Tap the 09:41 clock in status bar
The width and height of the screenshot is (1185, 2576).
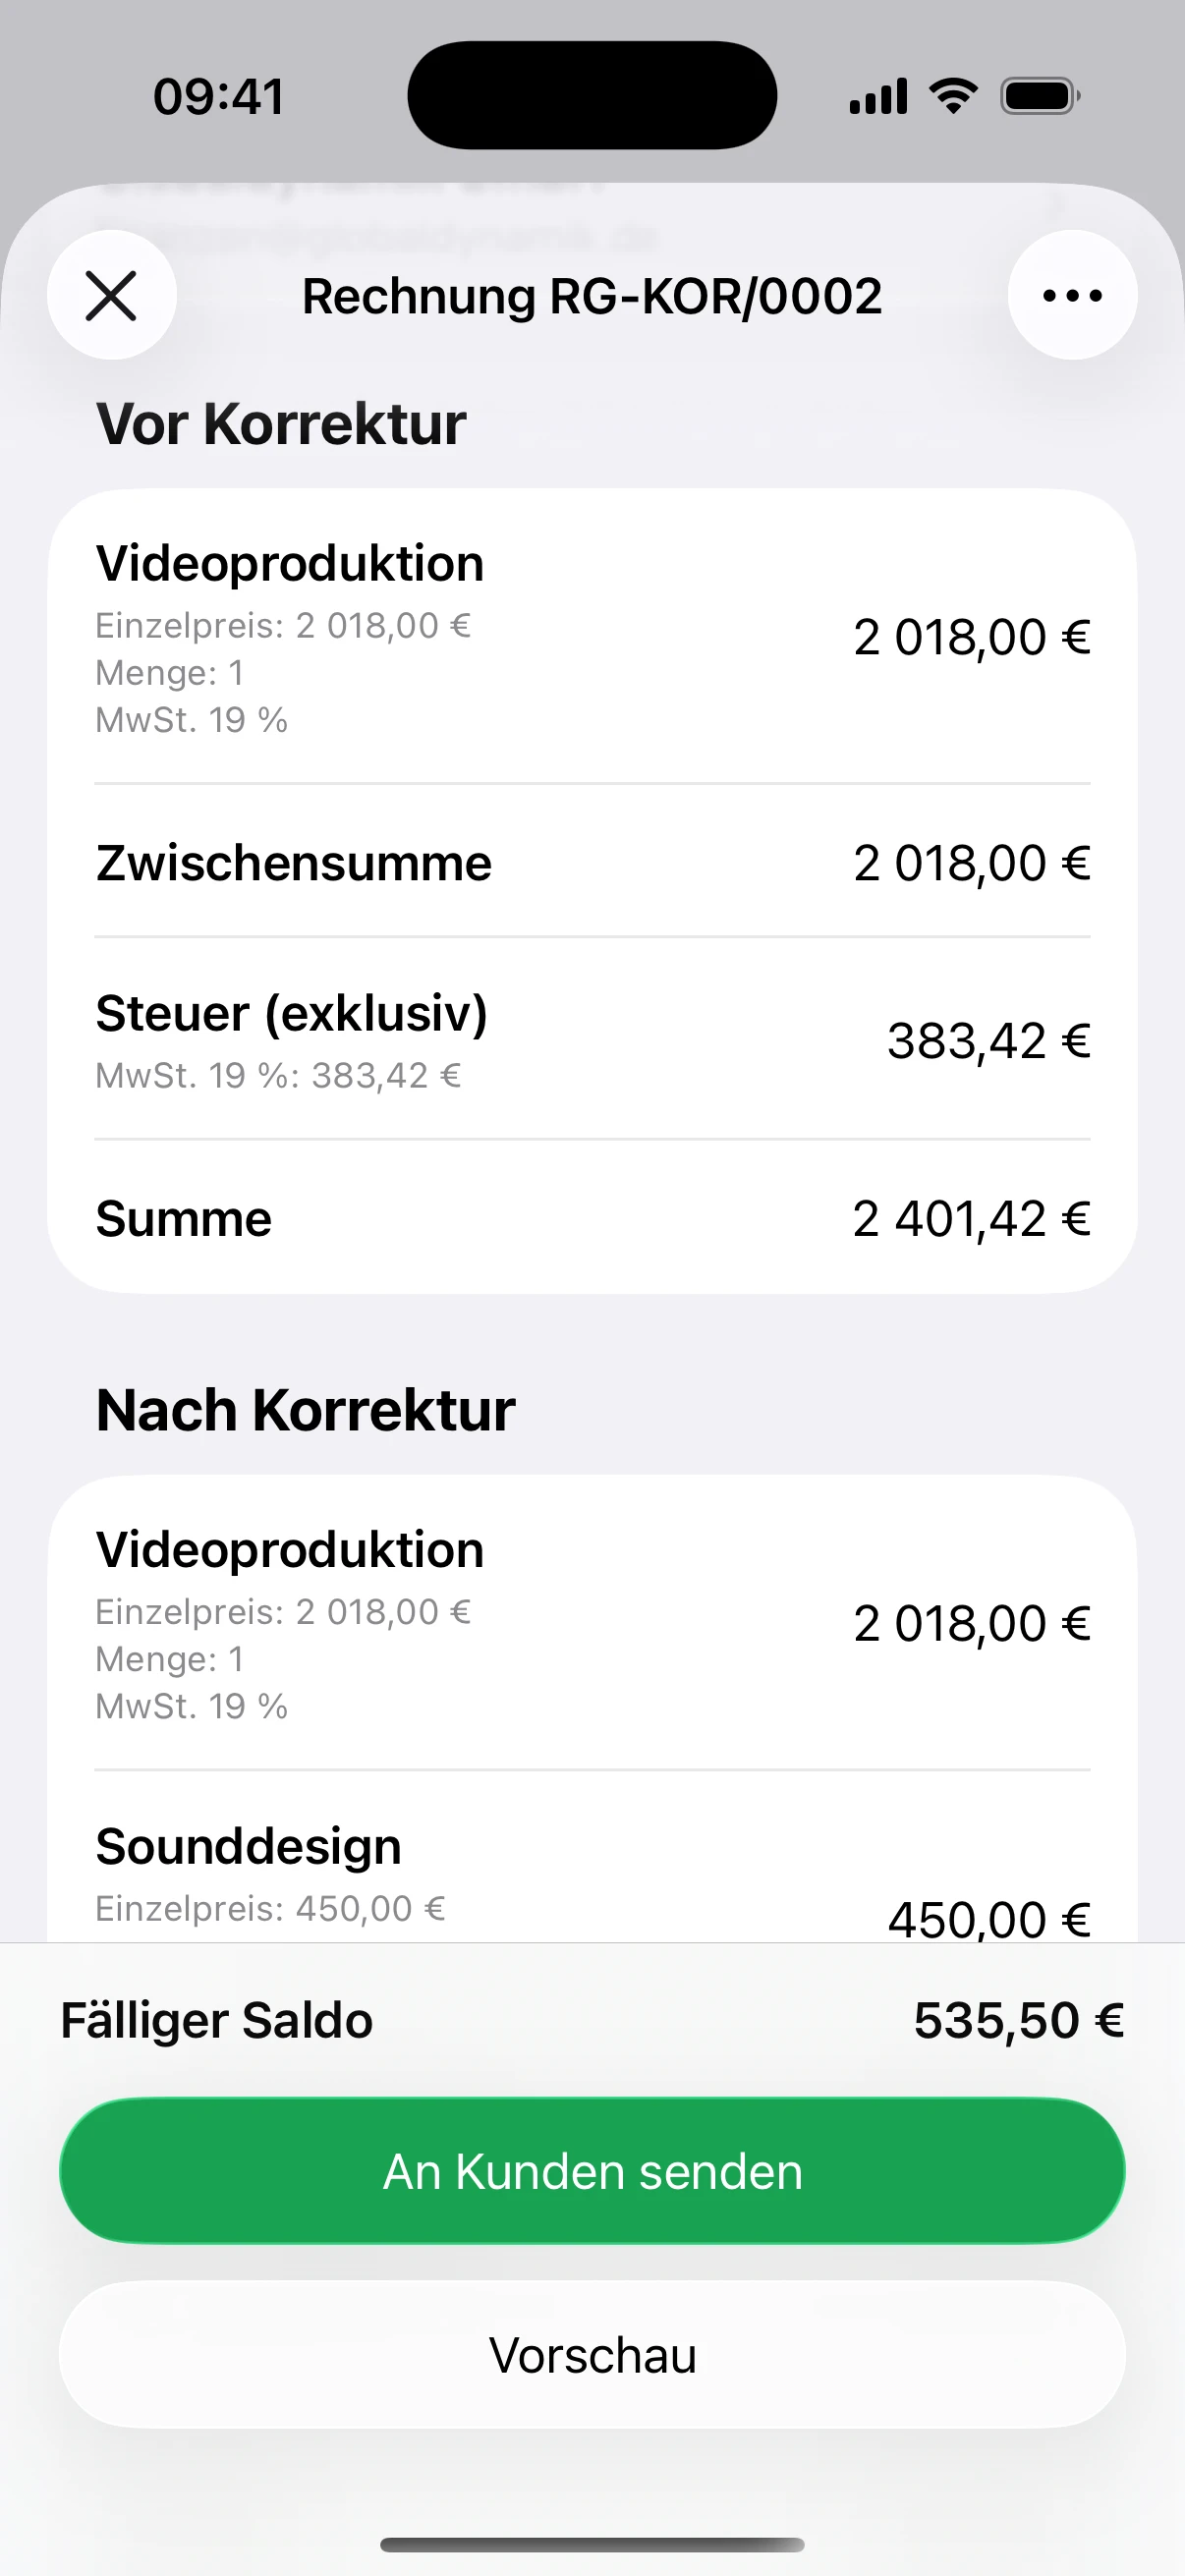(219, 96)
